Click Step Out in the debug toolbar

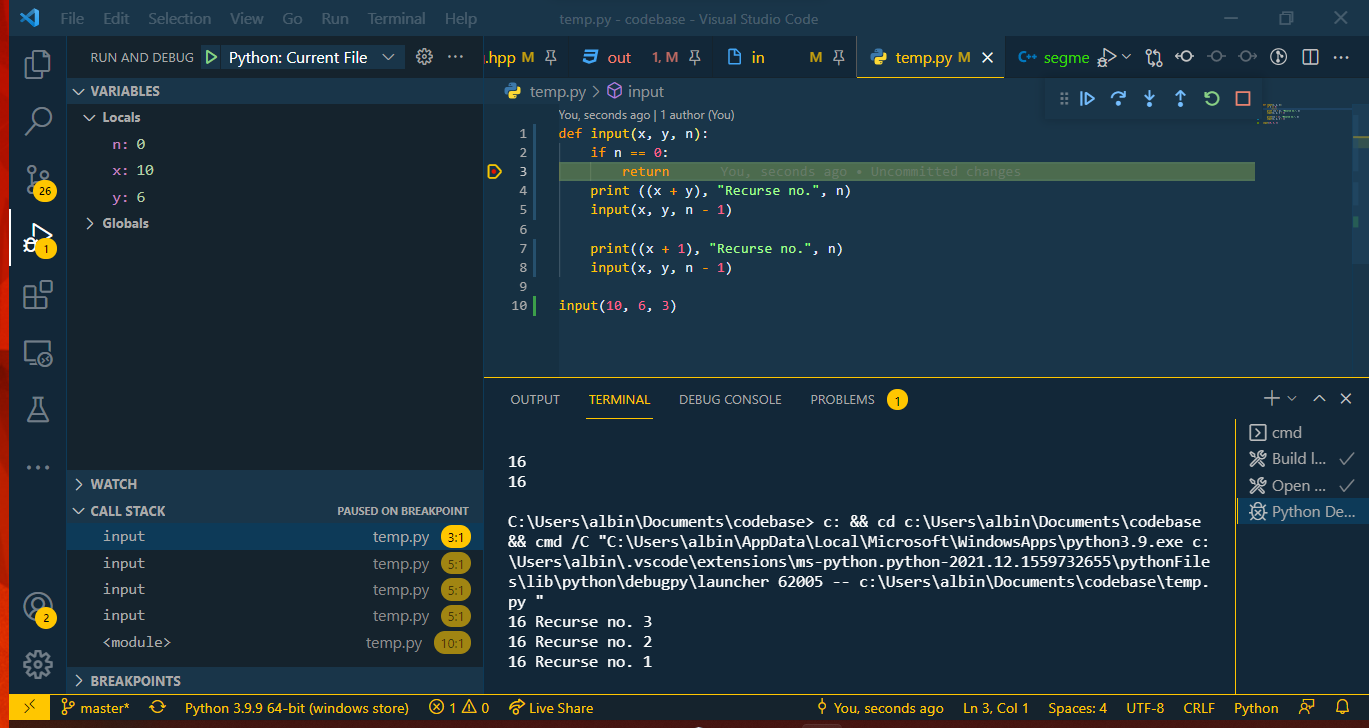coord(1181,98)
